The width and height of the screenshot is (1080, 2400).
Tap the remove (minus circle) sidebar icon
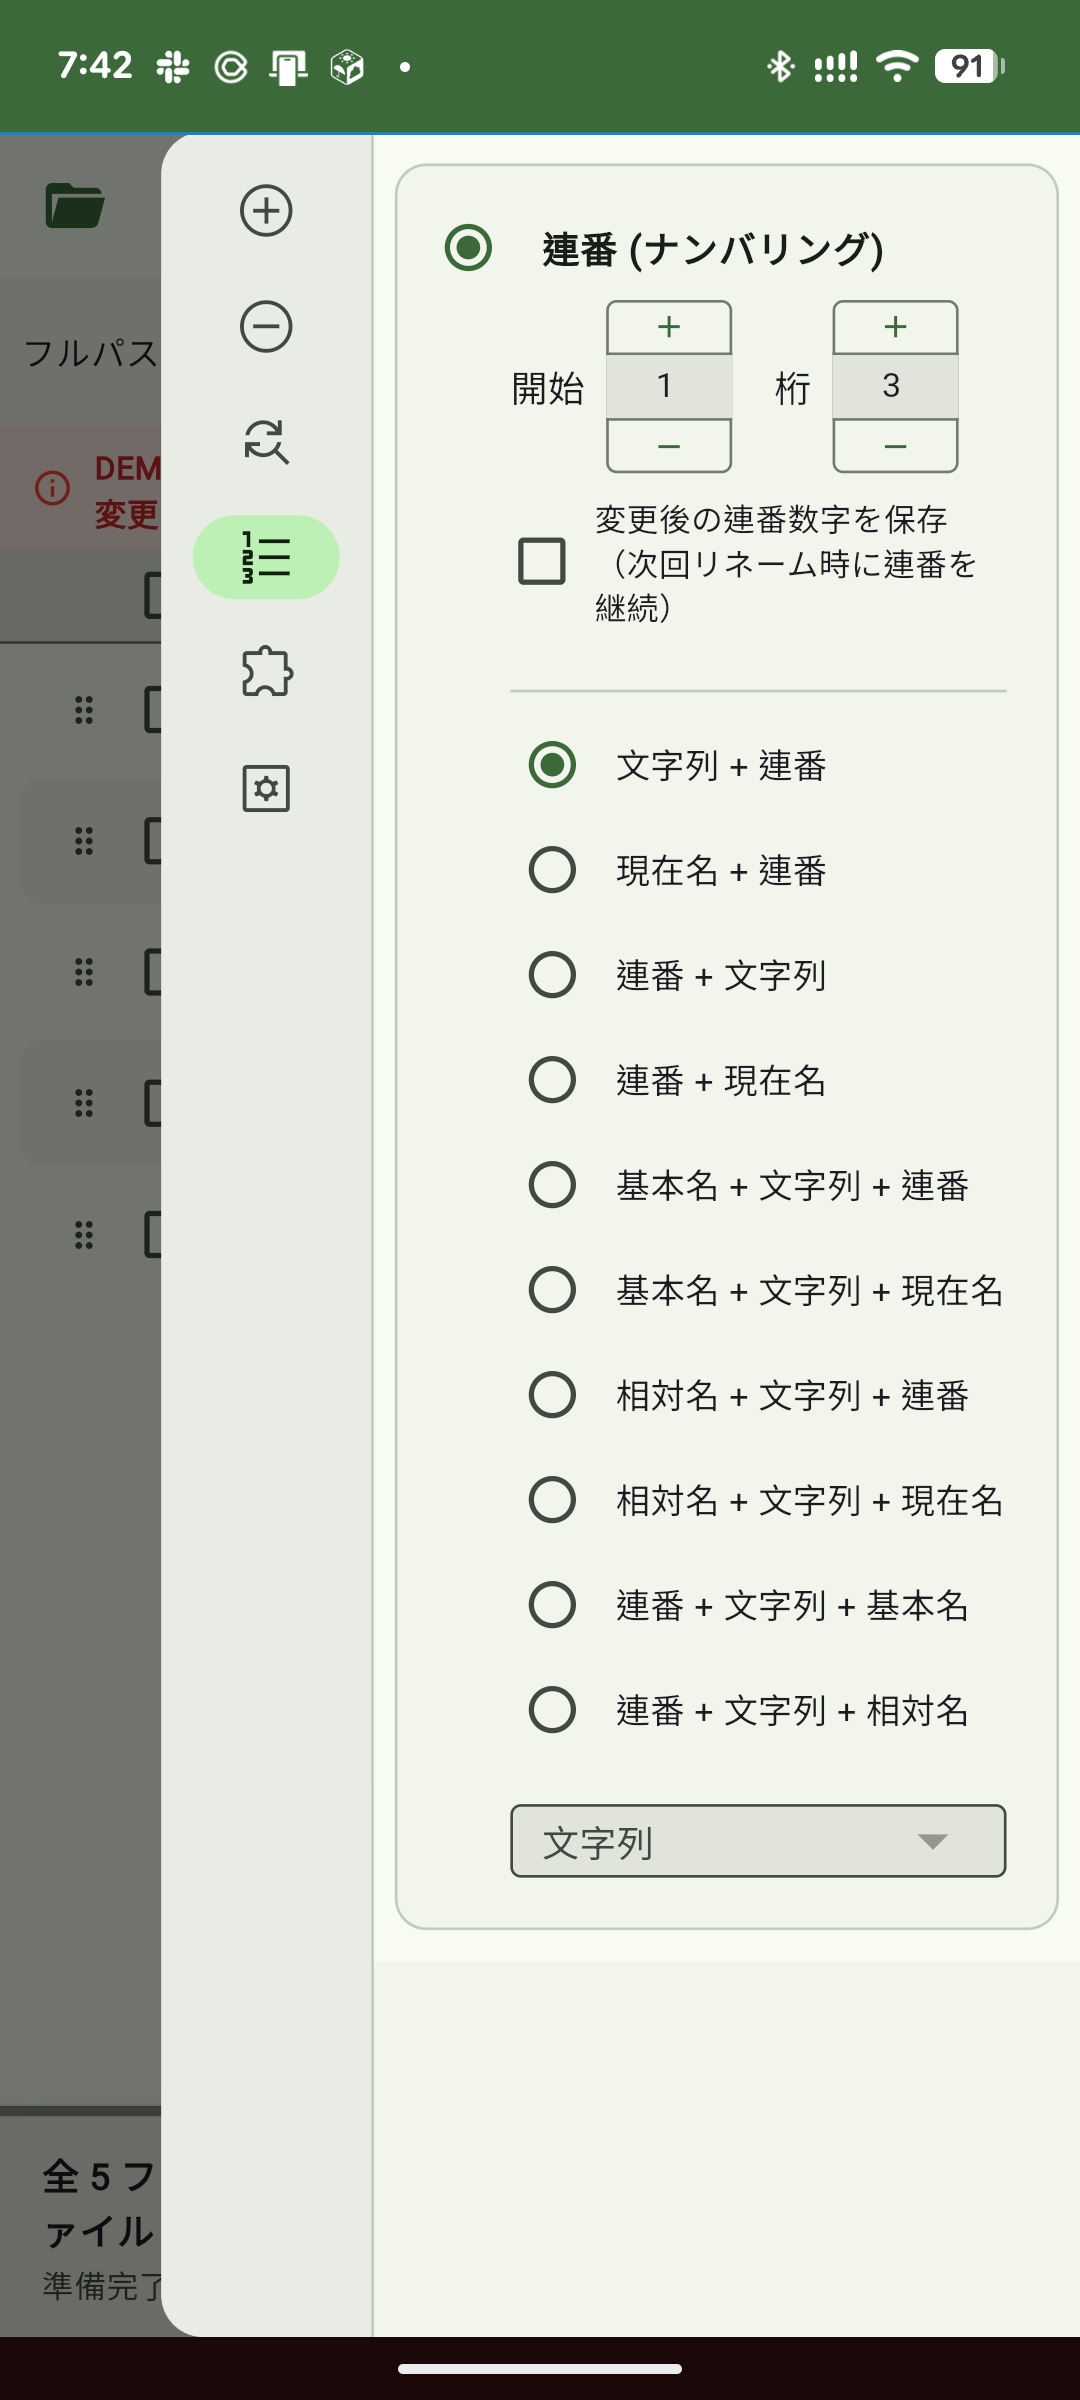point(266,326)
